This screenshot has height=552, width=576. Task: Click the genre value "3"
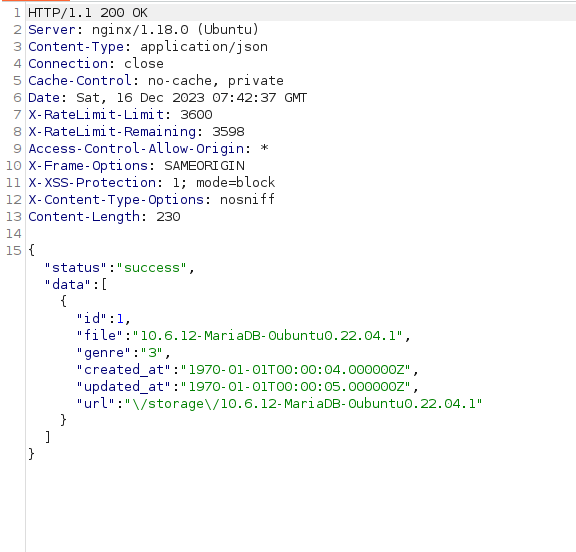coord(152,353)
